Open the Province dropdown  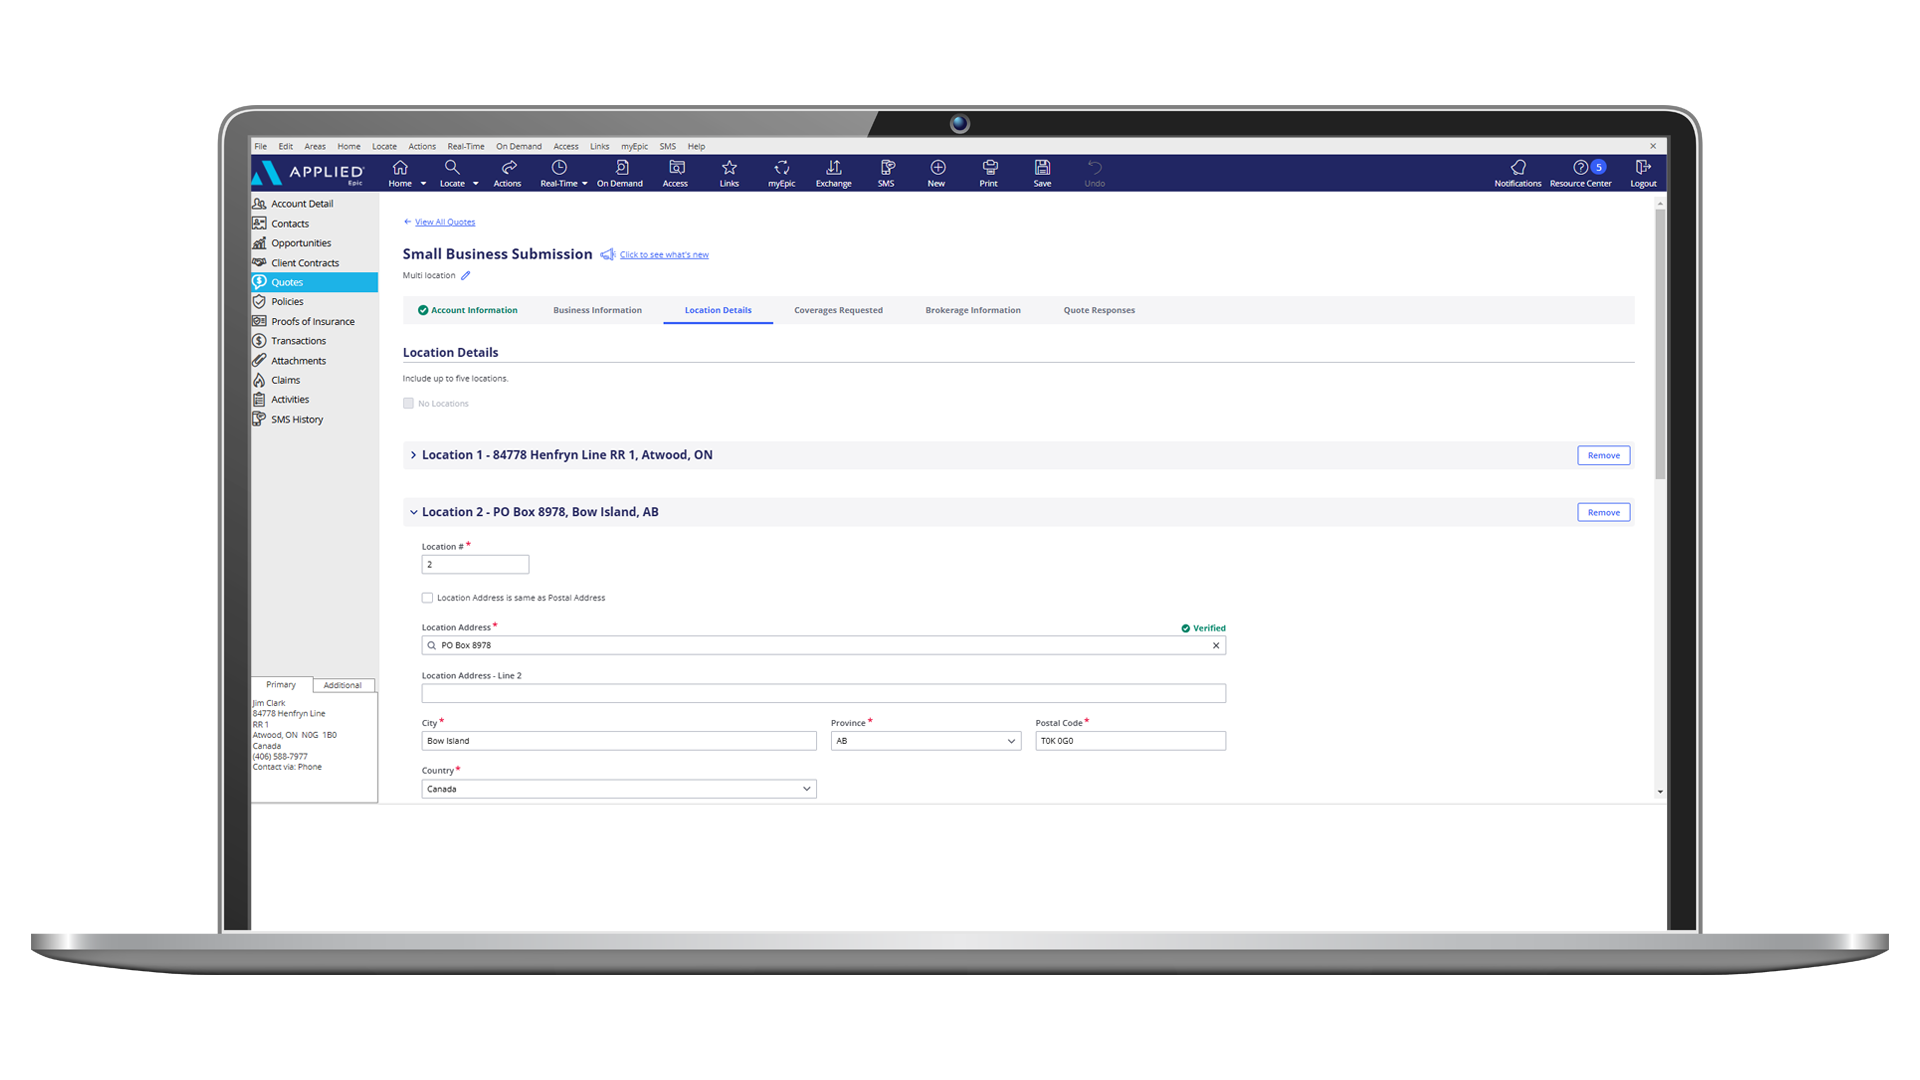pos(925,741)
